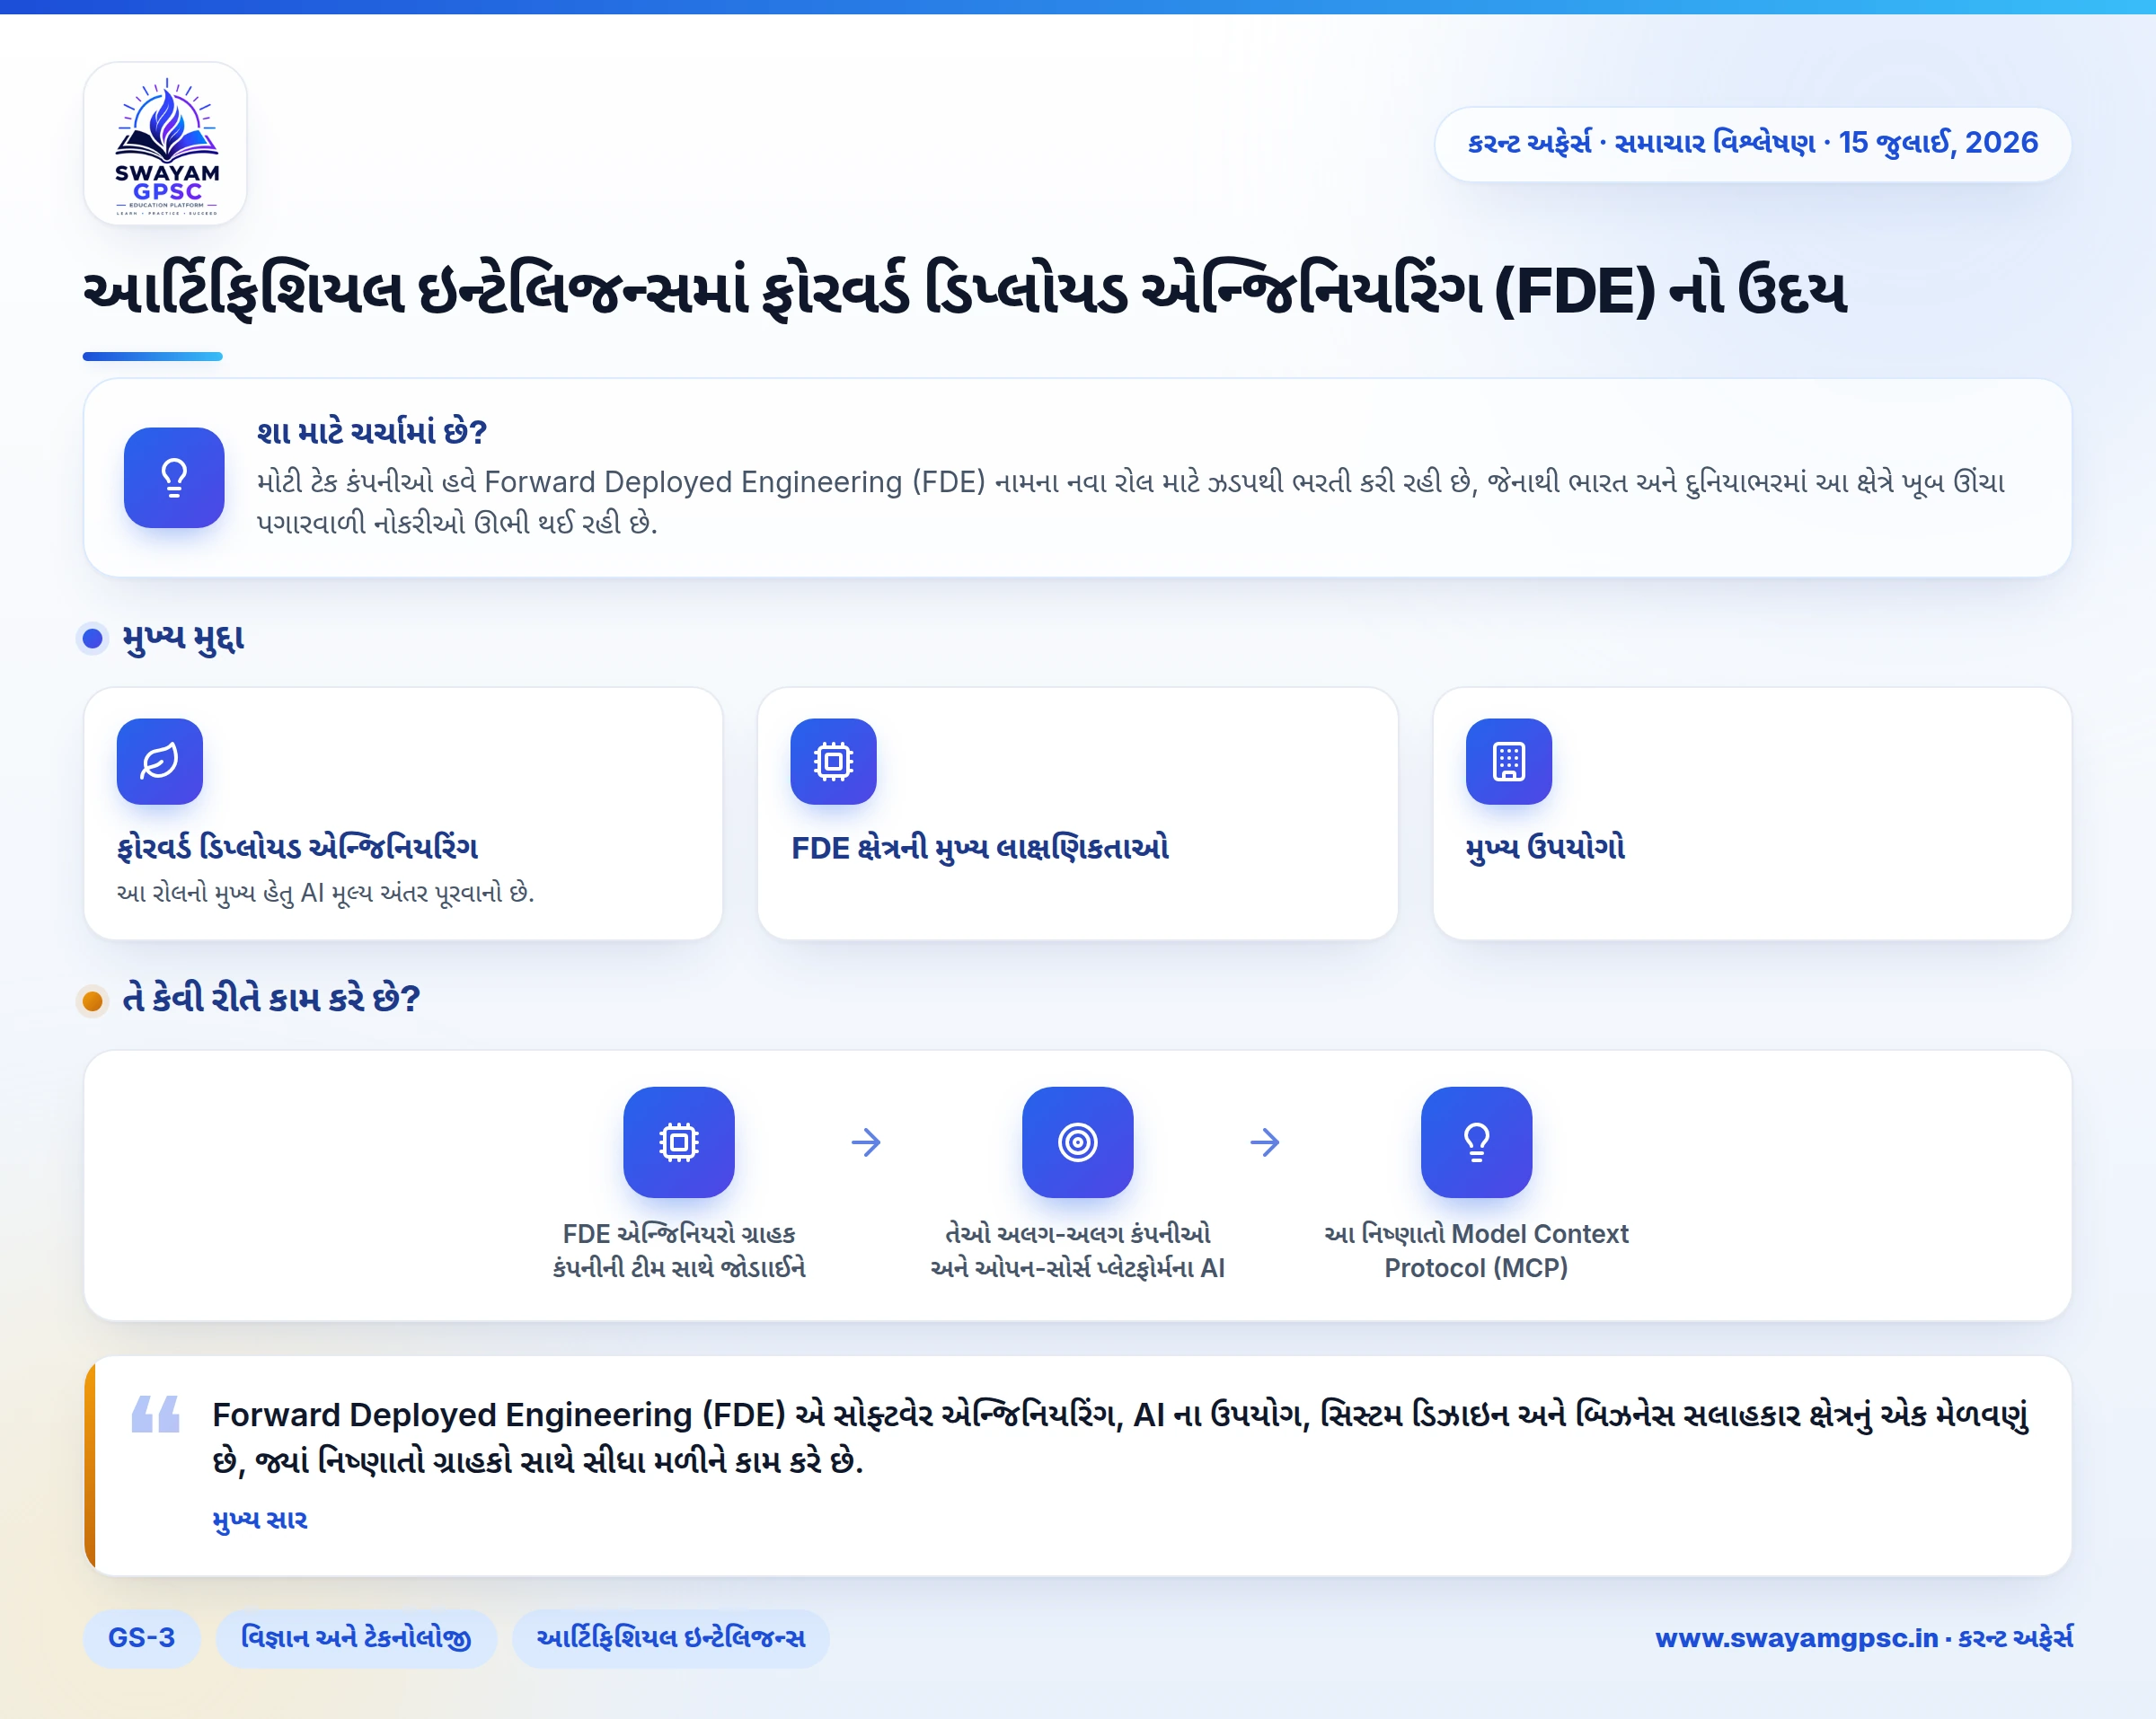Click the કરન્ટ અફેર્સ date pill dated 15 જુલાઈ, 2026
The image size is (2156, 1719).
point(1752,143)
